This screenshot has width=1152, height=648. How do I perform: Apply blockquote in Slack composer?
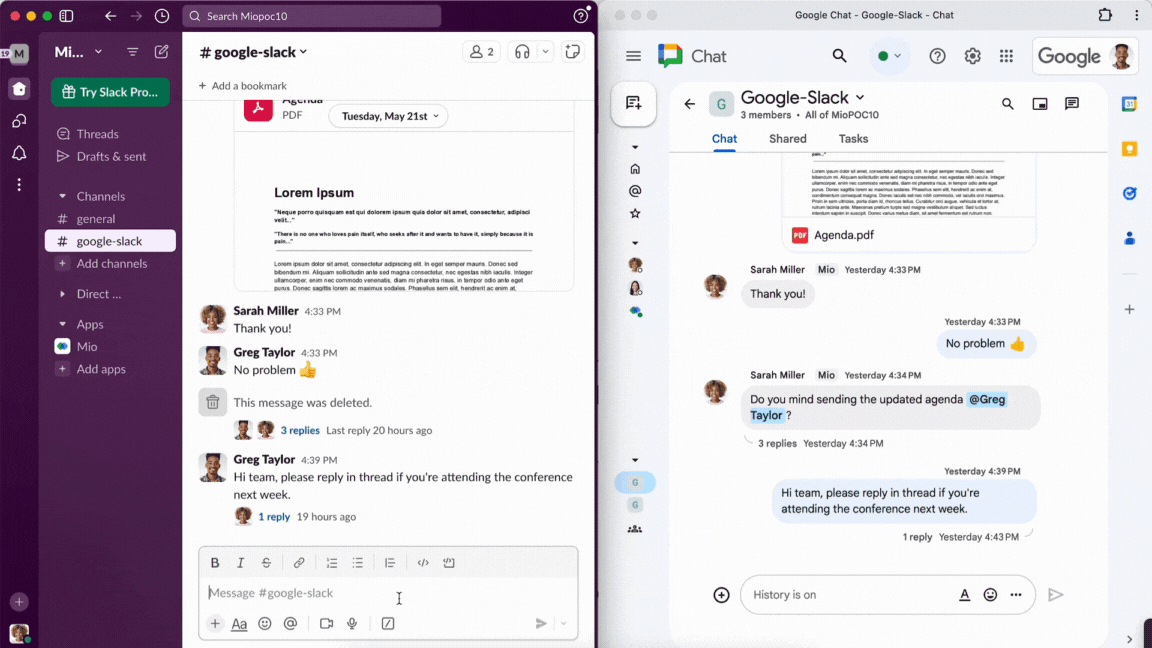pyautogui.click(x=390, y=563)
